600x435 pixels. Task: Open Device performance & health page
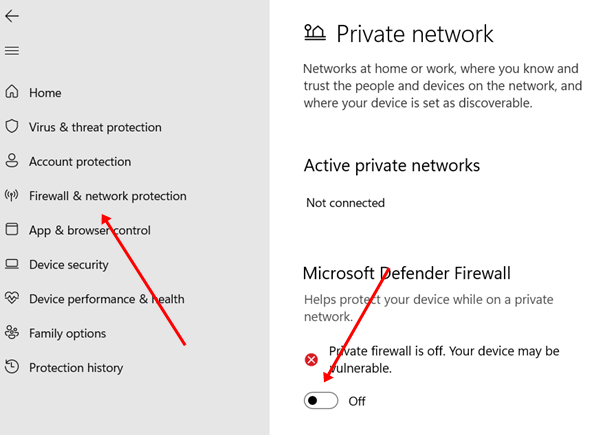[106, 299]
